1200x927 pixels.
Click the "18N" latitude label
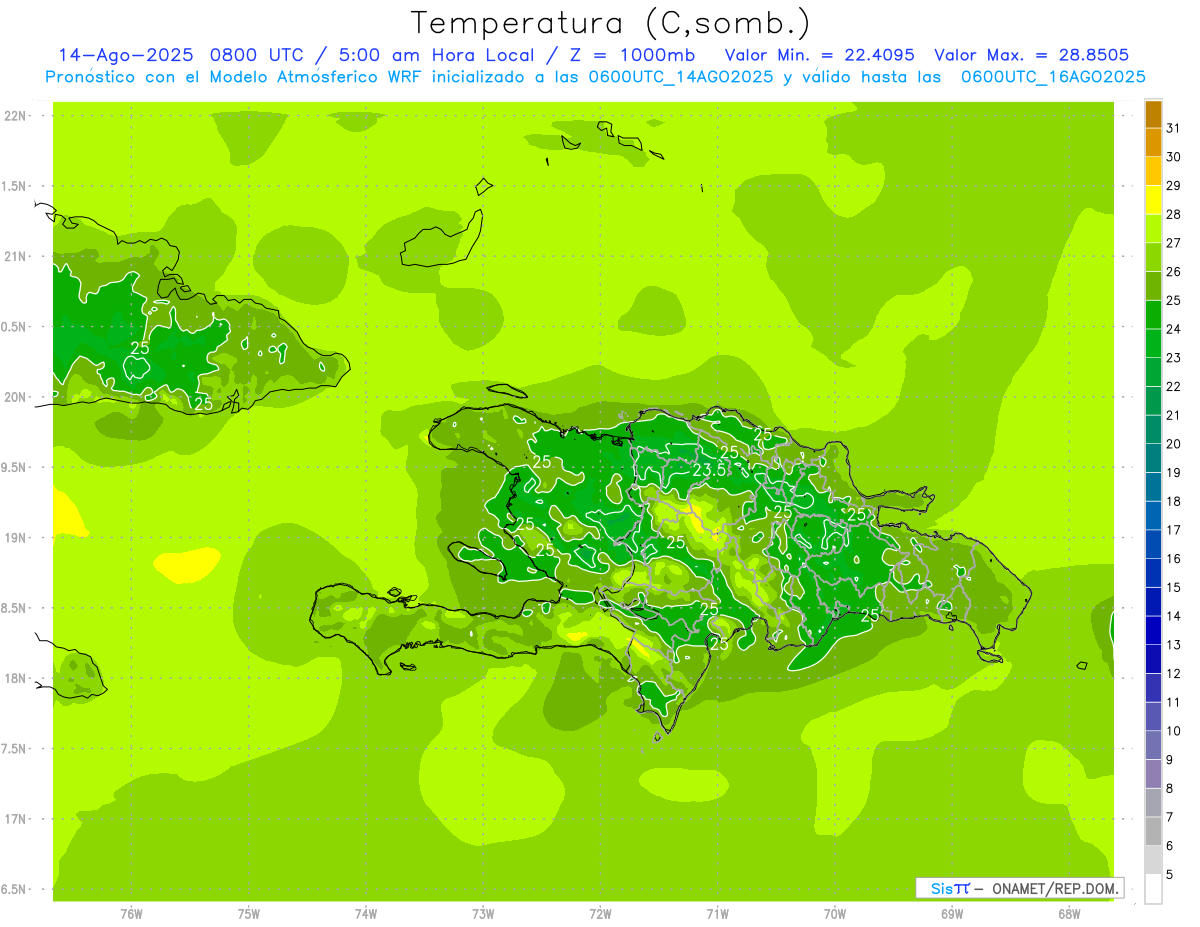(16, 678)
